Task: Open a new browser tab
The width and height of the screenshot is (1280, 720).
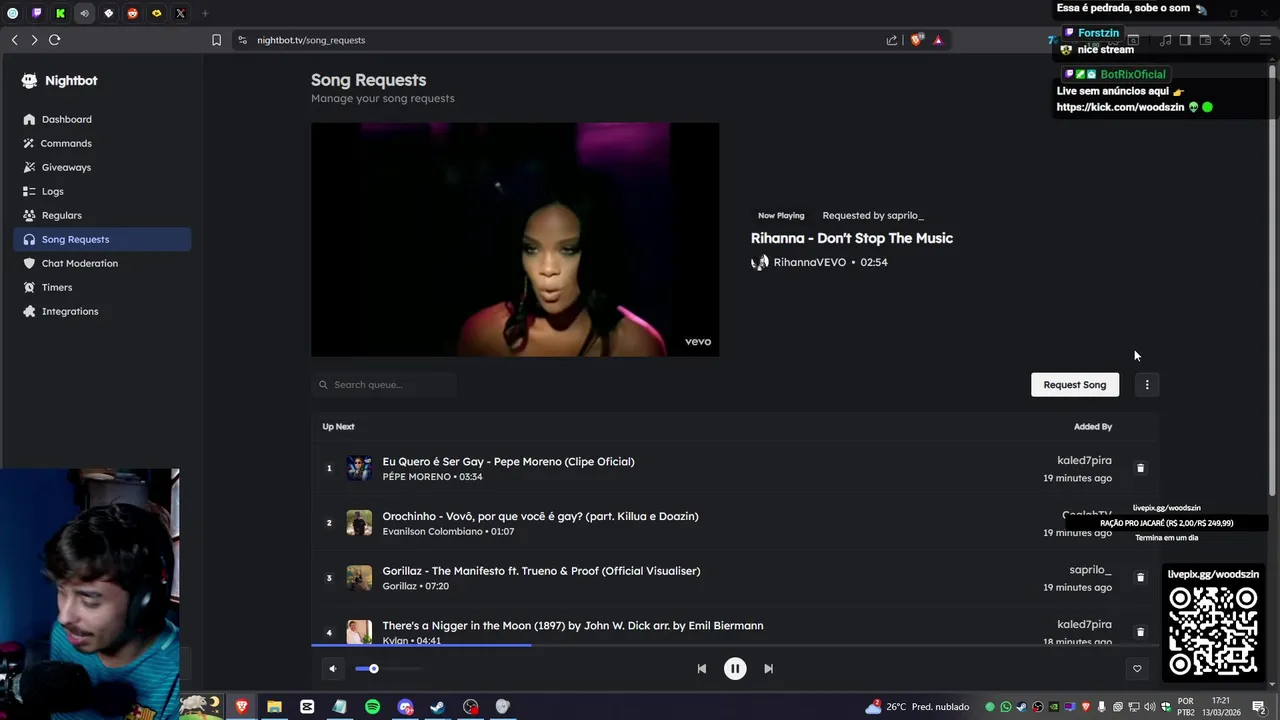Action: pyautogui.click(x=205, y=13)
